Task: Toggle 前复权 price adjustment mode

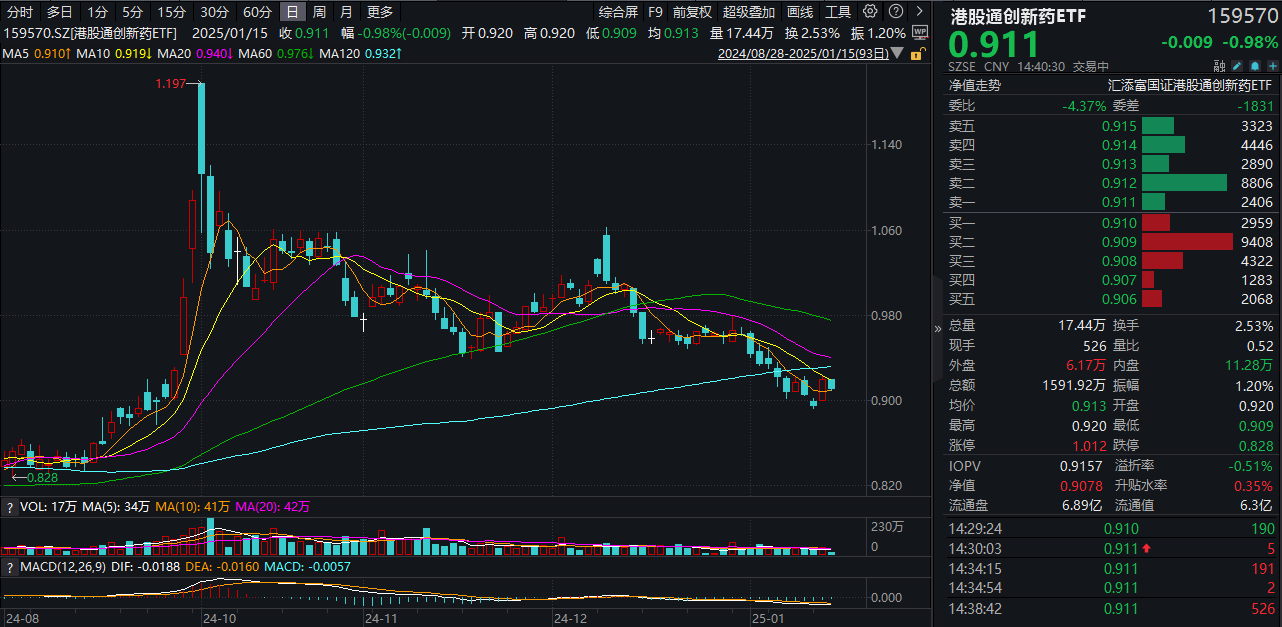Action: [692, 12]
